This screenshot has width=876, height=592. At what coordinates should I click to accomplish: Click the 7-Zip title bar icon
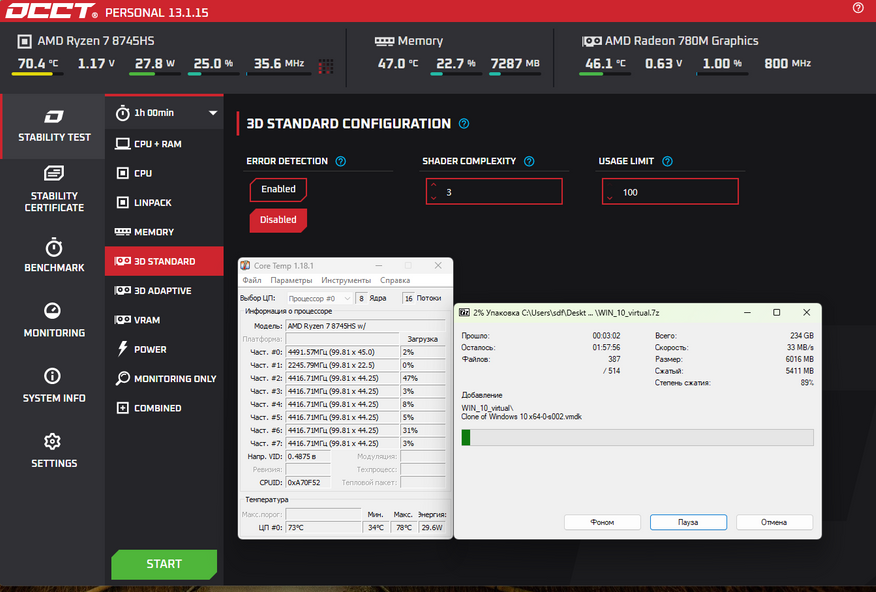tap(464, 312)
